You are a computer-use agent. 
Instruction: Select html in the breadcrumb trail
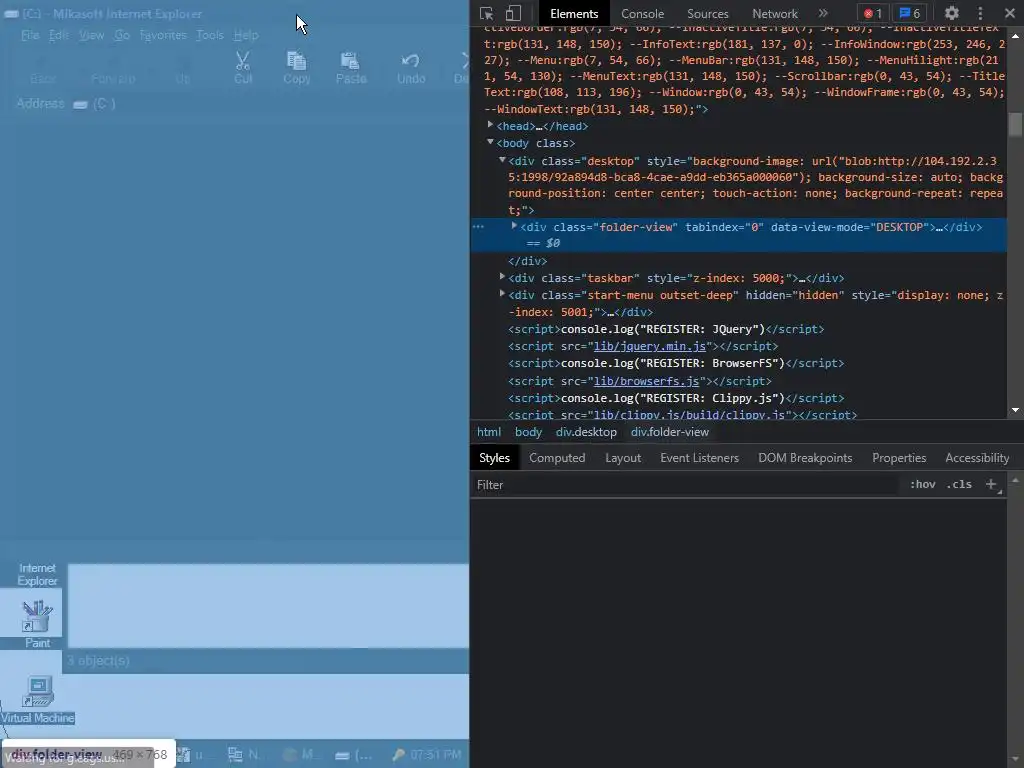[x=488, y=432]
